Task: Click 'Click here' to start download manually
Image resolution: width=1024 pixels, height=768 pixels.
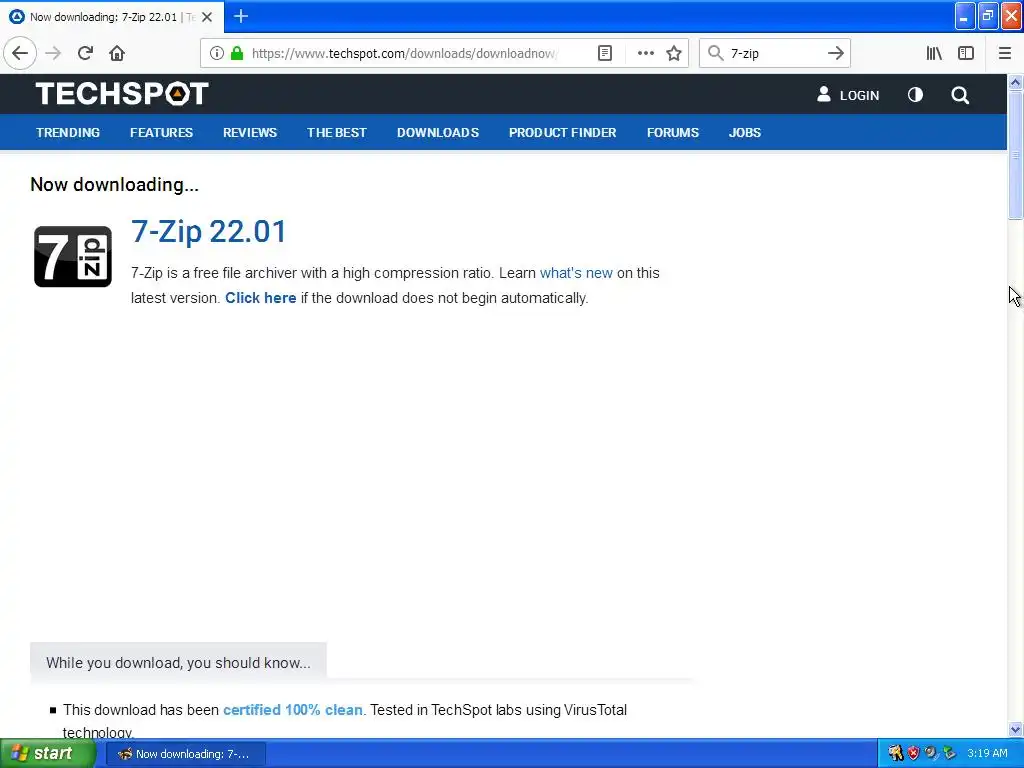Action: pos(261,298)
